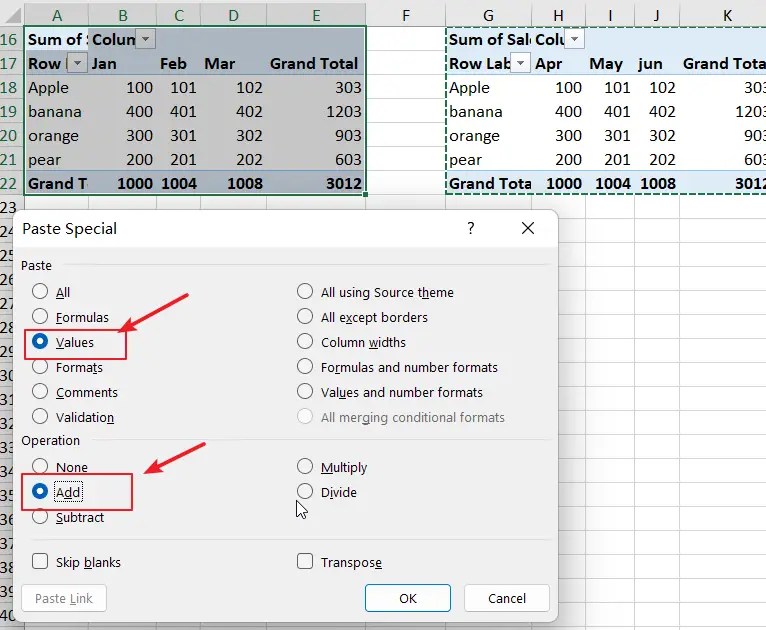Select column F header

click(x=405, y=15)
